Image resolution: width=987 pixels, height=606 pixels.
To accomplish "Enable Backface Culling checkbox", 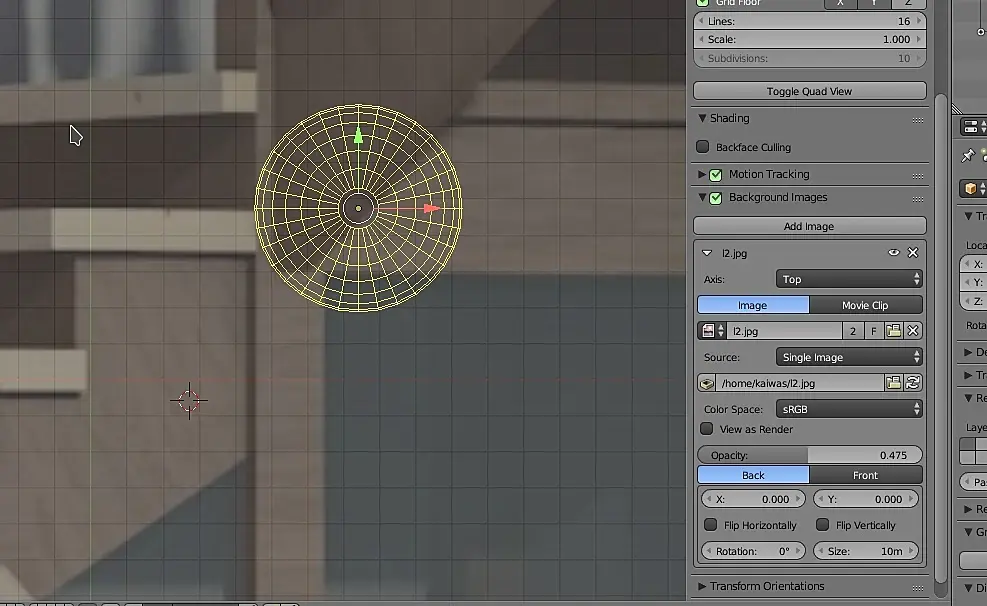I will (x=702, y=147).
